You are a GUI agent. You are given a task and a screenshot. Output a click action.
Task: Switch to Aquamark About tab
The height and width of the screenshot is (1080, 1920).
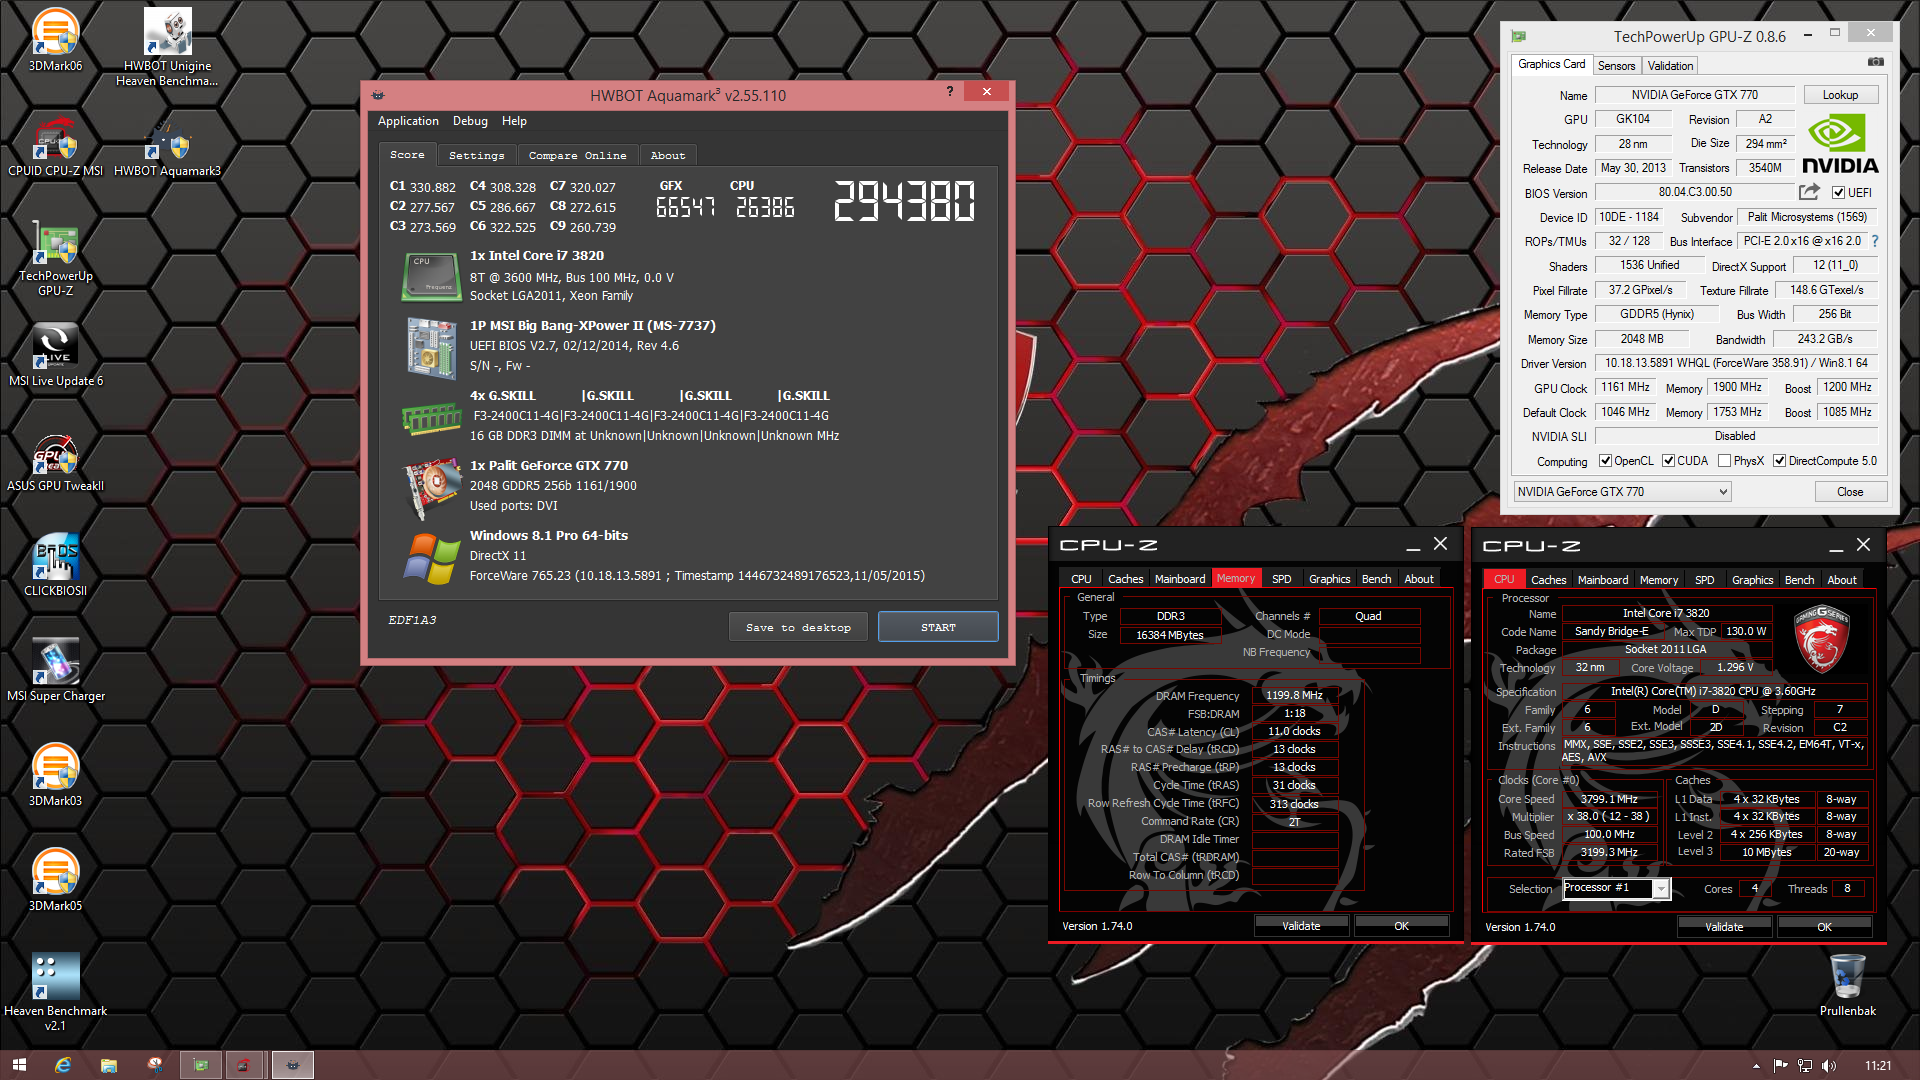[x=668, y=155]
